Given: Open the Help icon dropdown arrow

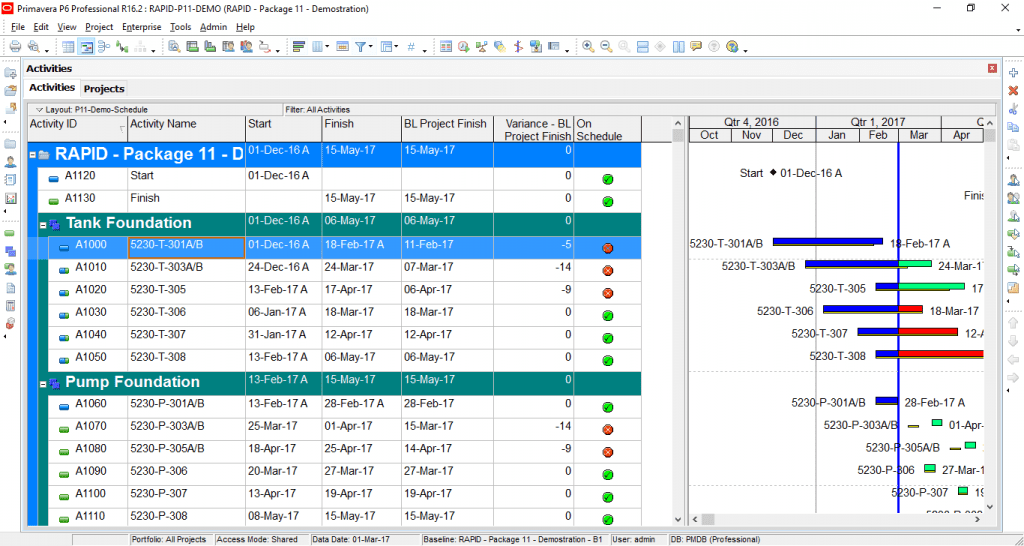Looking at the screenshot, I should coord(745,50).
